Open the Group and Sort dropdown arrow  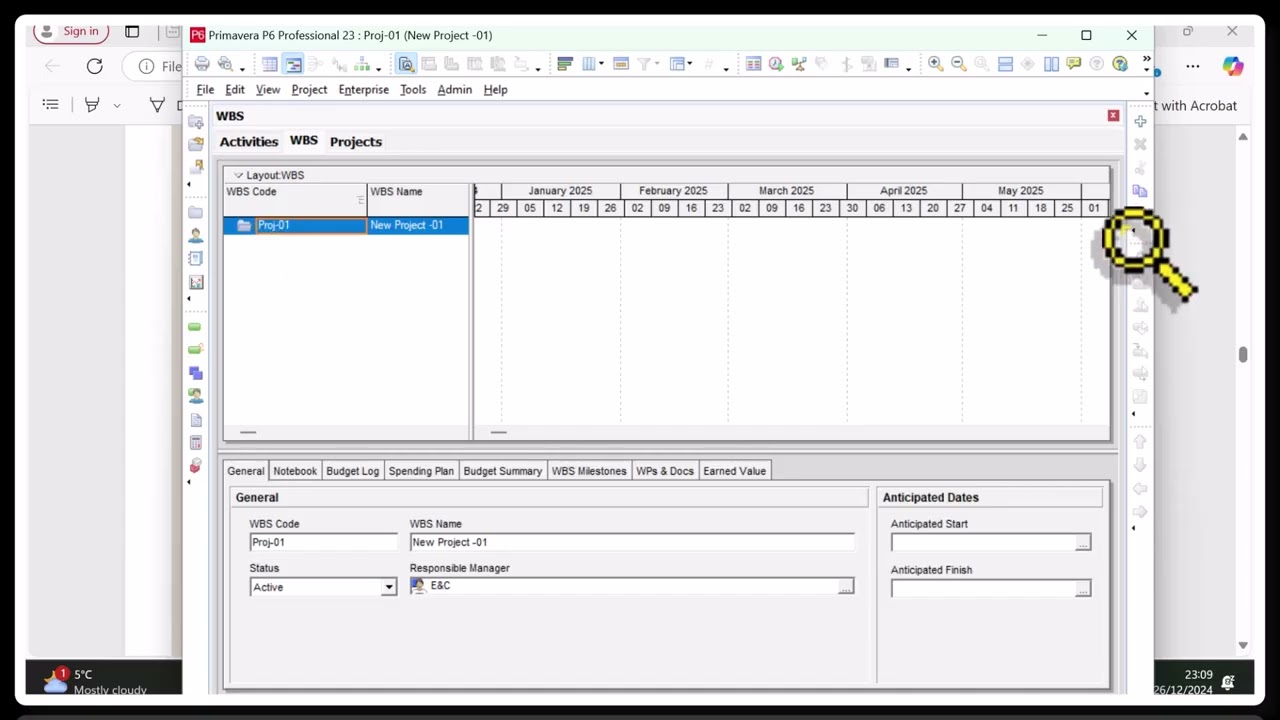(690, 64)
